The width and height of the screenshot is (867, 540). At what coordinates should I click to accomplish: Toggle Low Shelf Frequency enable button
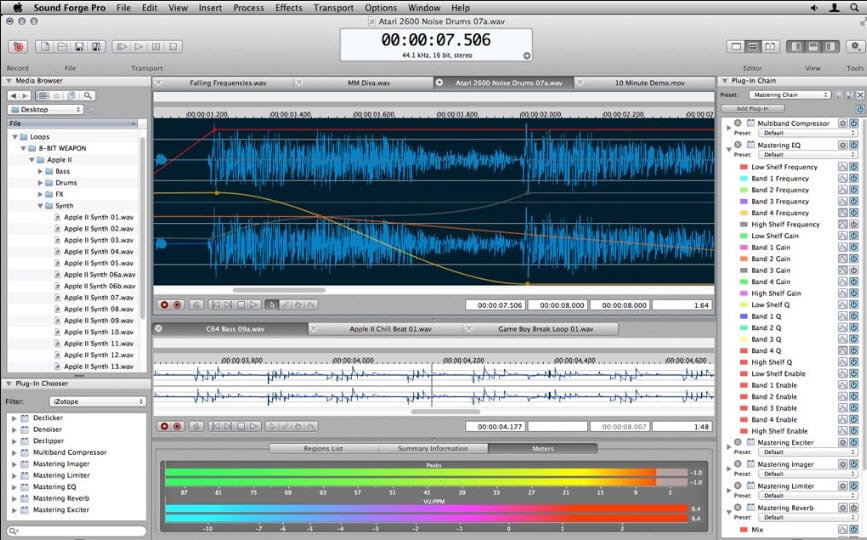[854, 167]
